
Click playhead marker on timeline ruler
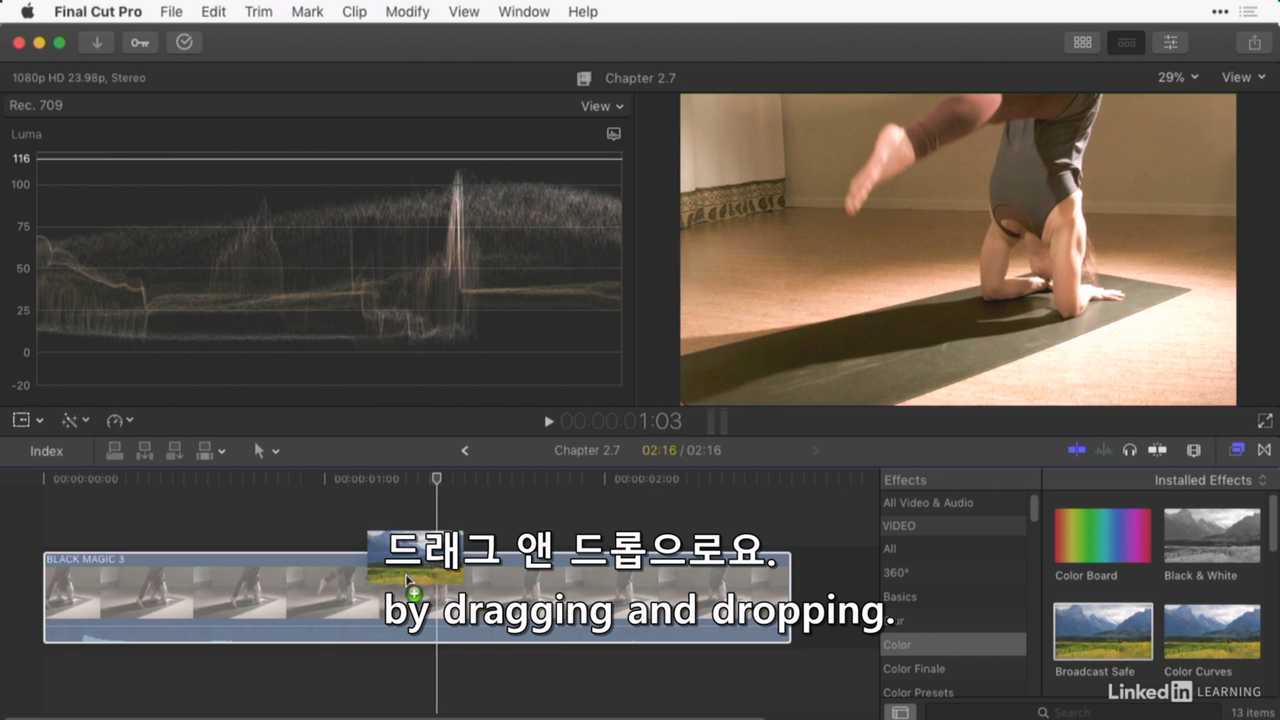click(x=436, y=479)
